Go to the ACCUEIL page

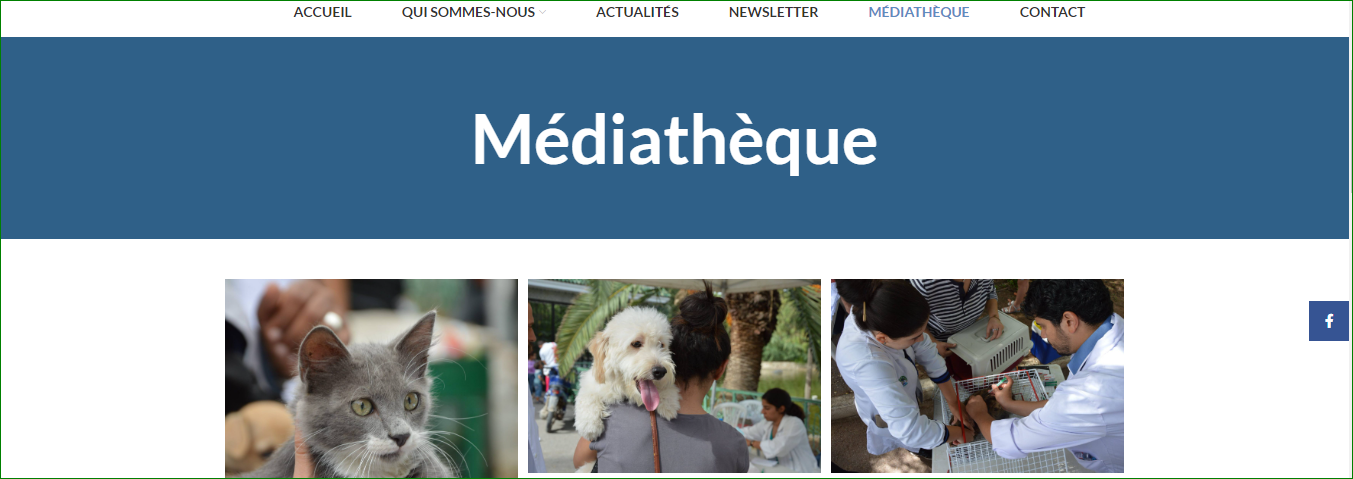click(x=322, y=13)
